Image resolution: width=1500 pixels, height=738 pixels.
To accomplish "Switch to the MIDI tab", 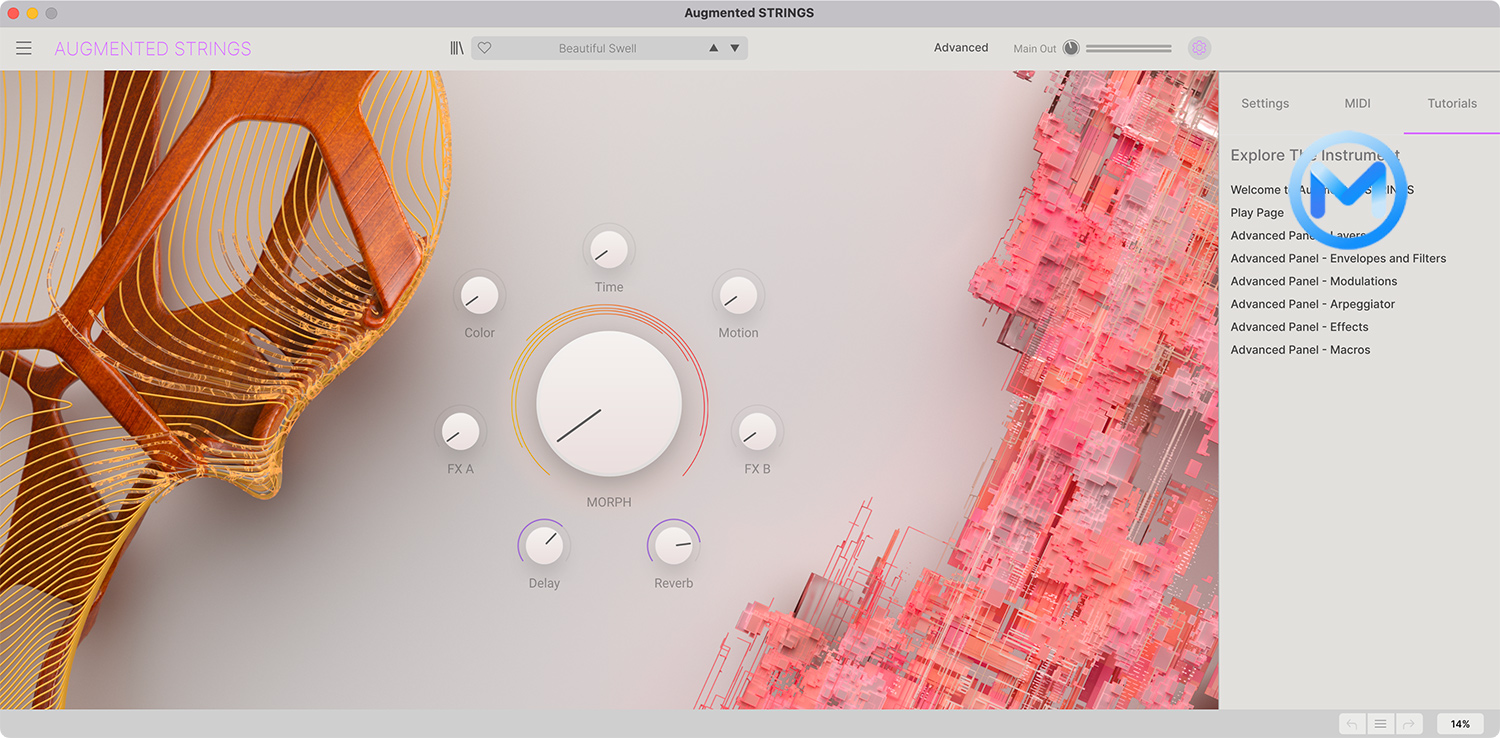I will click(x=1357, y=103).
